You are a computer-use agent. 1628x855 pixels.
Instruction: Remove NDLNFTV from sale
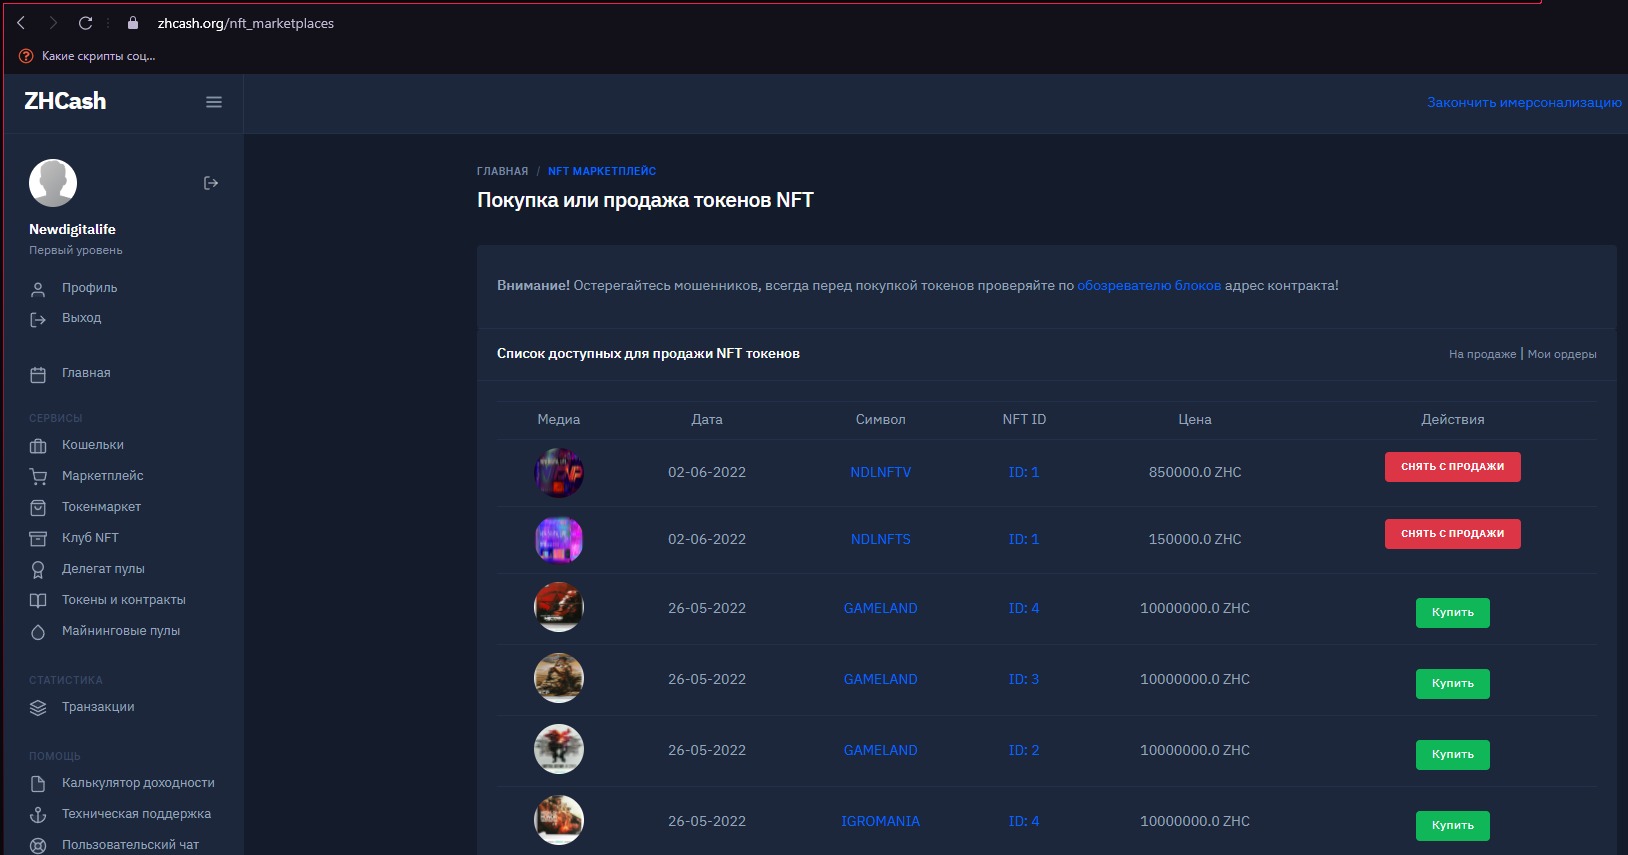1452,467
